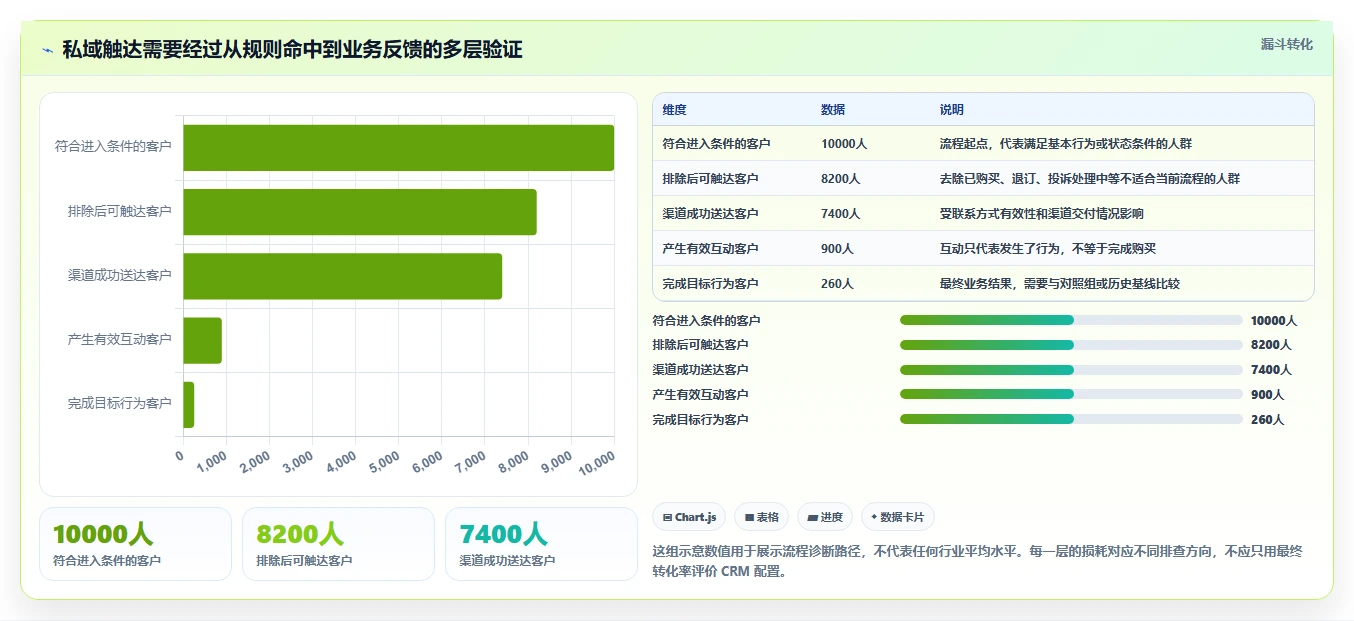
Task: Click the 完成目标行为客户 chart bar
Action: pos(188,404)
